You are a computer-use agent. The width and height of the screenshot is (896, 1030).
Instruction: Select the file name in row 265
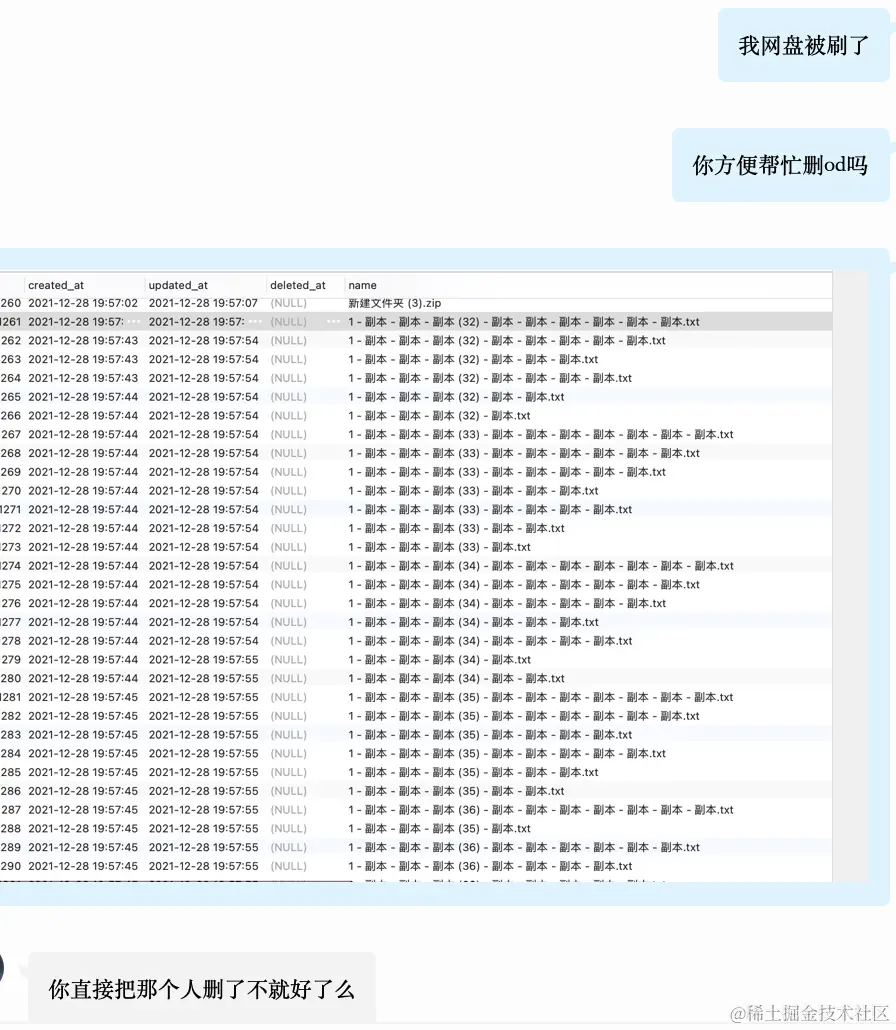point(456,397)
